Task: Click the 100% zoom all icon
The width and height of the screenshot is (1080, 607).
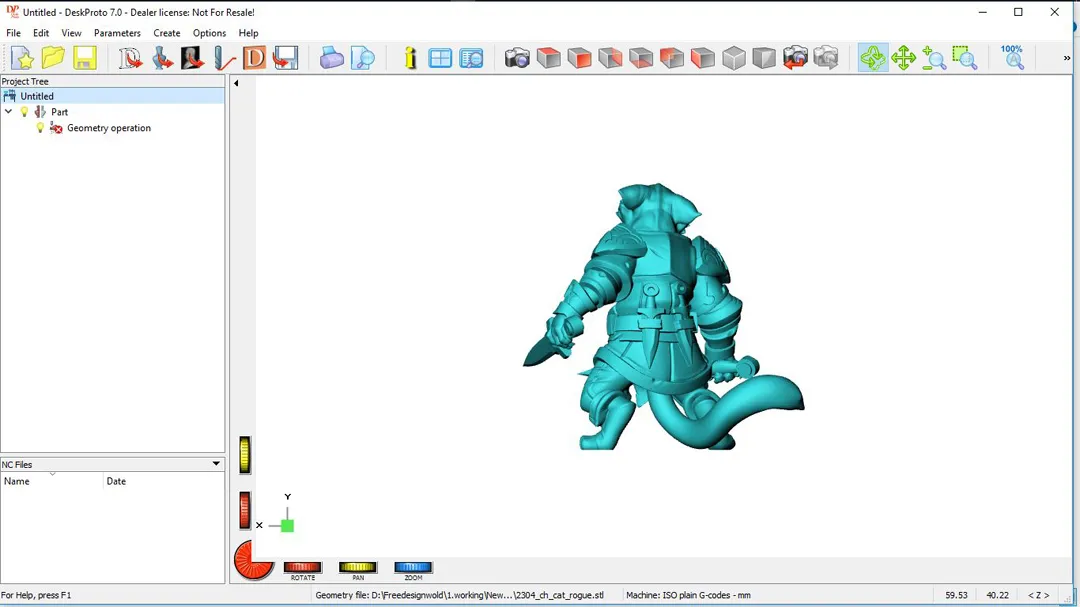Action: pos(1012,58)
